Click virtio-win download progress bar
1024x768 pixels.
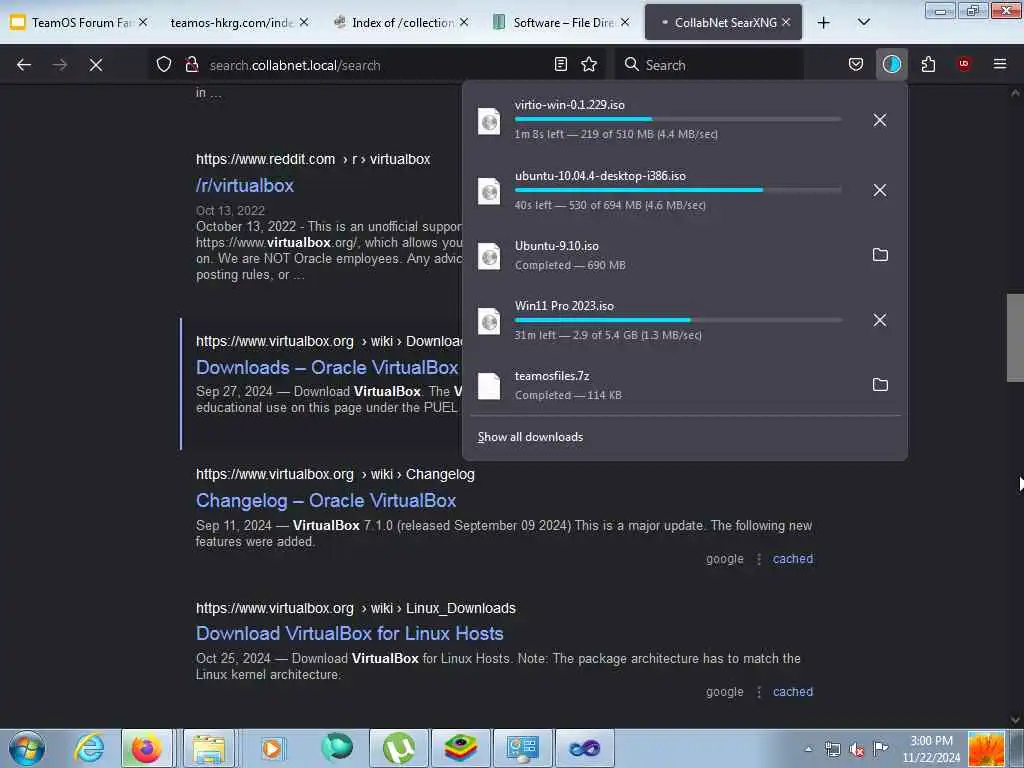pyautogui.click(x=678, y=119)
